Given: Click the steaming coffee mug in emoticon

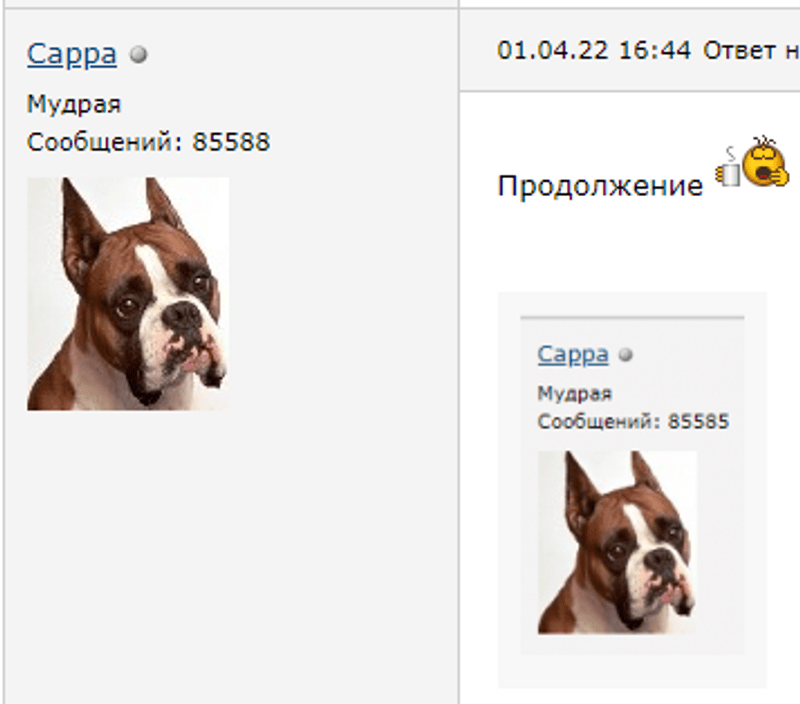Looking at the screenshot, I should (x=728, y=171).
